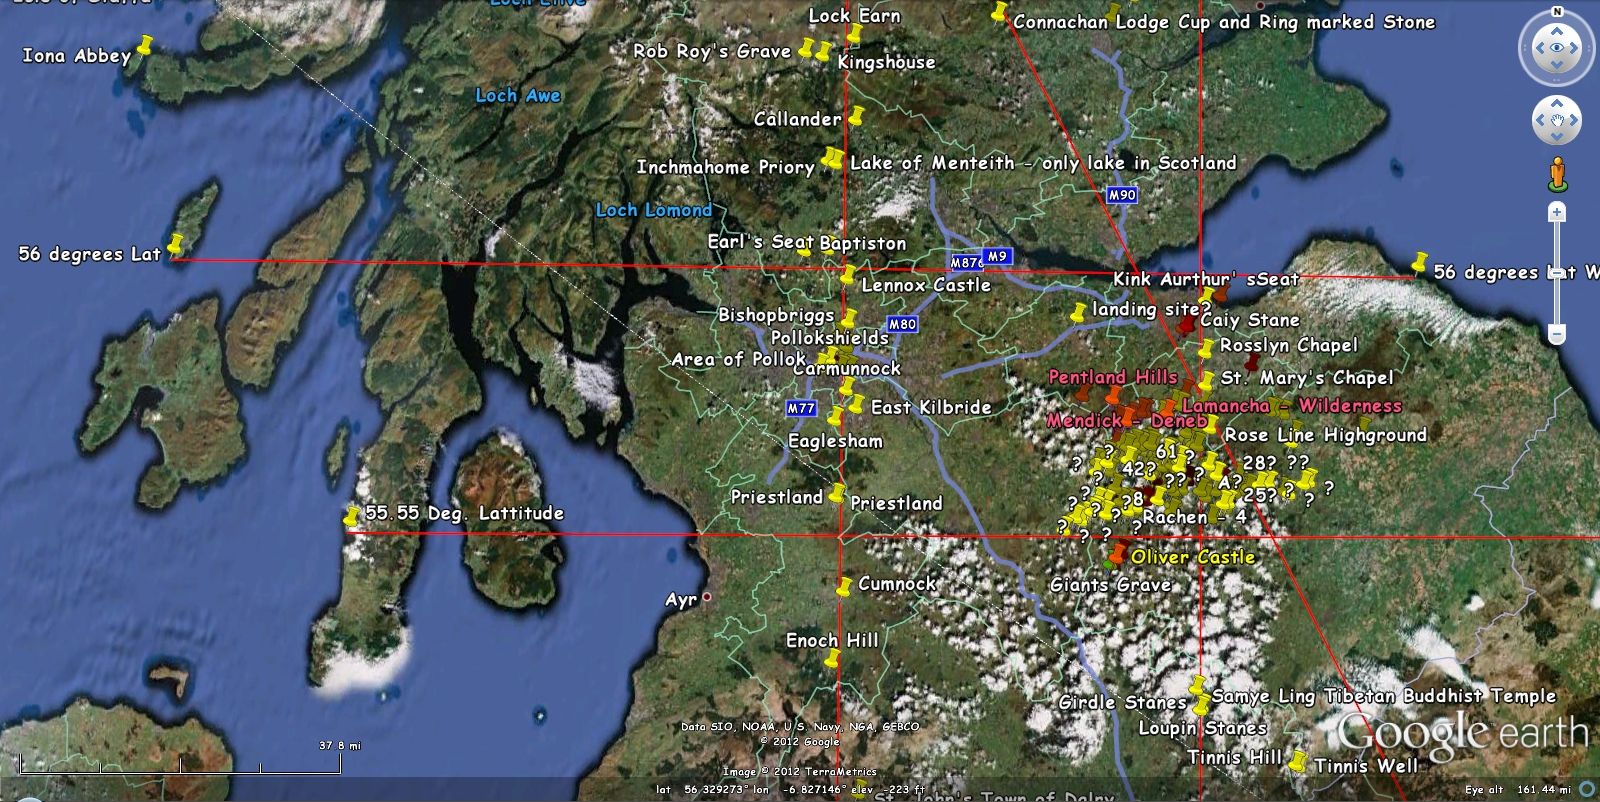Pan the map right with move joystick
The image size is (1600, 802).
click(x=1573, y=121)
